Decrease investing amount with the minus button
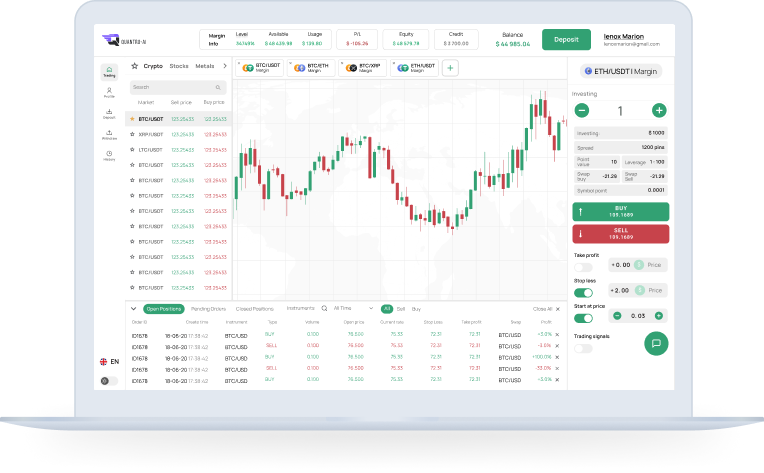This screenshot has width=764, height=473. click(x=582, y=110)
